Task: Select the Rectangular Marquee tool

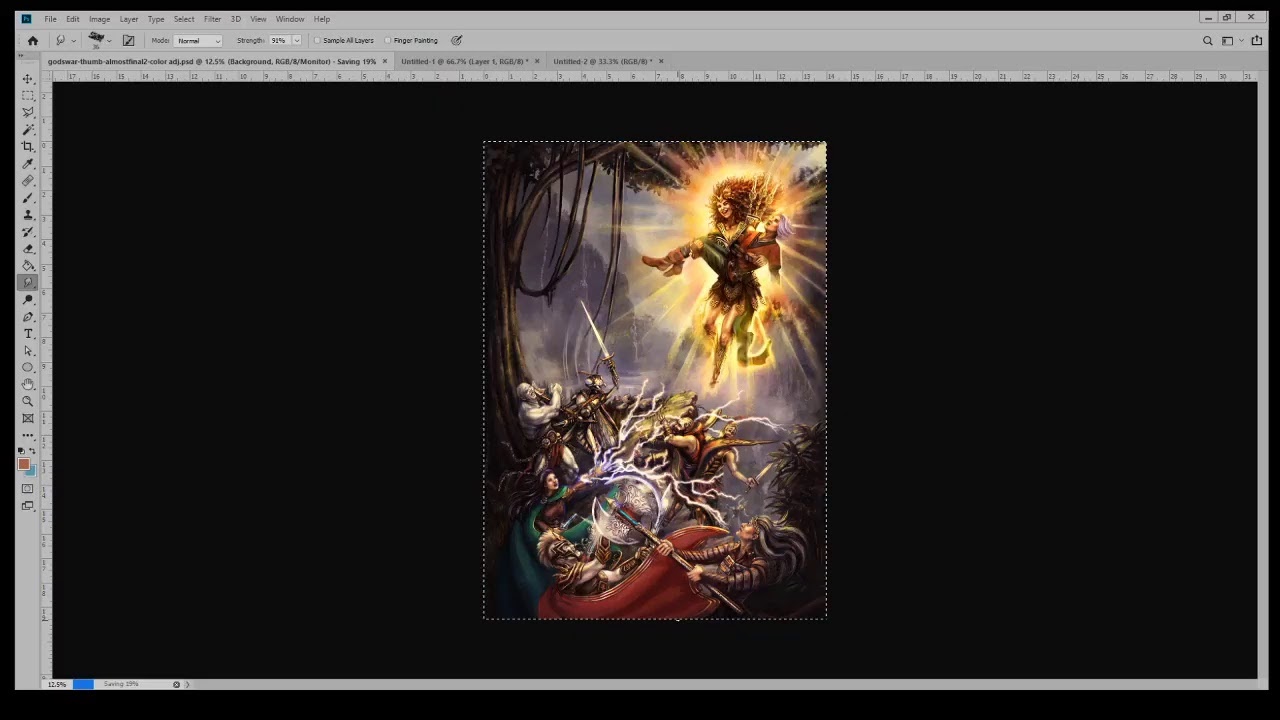Action: coord(28,95)
